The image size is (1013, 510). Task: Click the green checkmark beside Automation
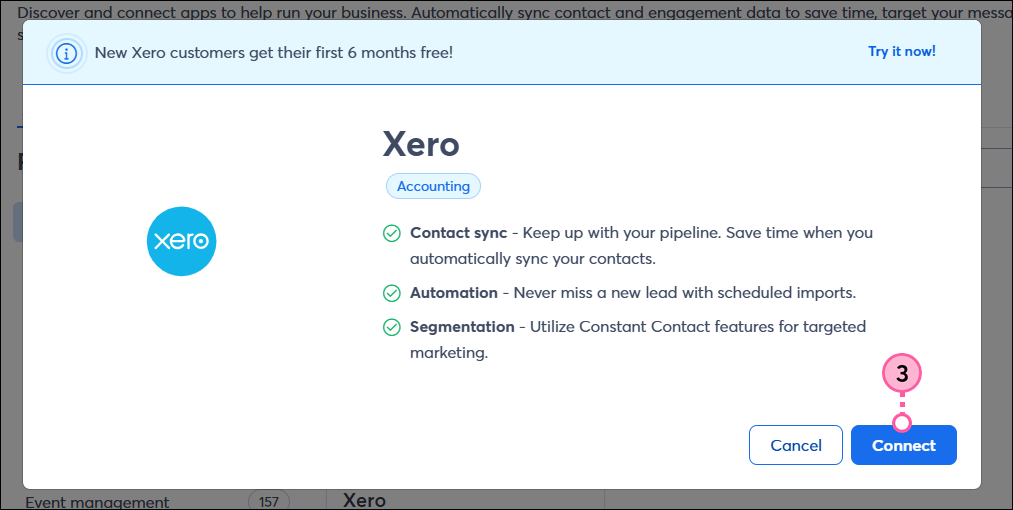click(x=392, y=293)
